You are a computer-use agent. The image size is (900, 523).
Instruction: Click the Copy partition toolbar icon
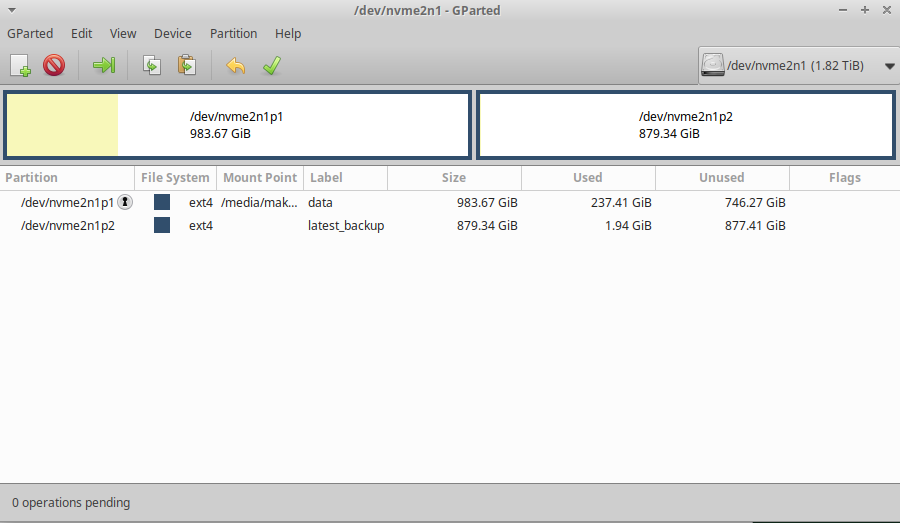point(152,65)
